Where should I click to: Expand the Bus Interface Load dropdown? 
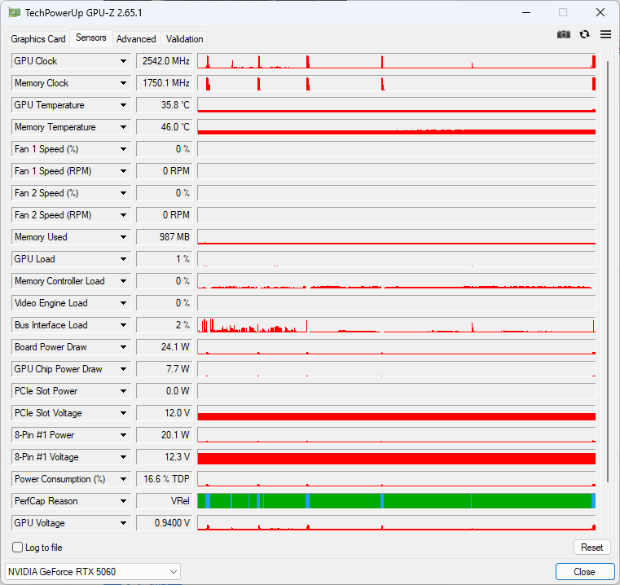click(123, 325)
